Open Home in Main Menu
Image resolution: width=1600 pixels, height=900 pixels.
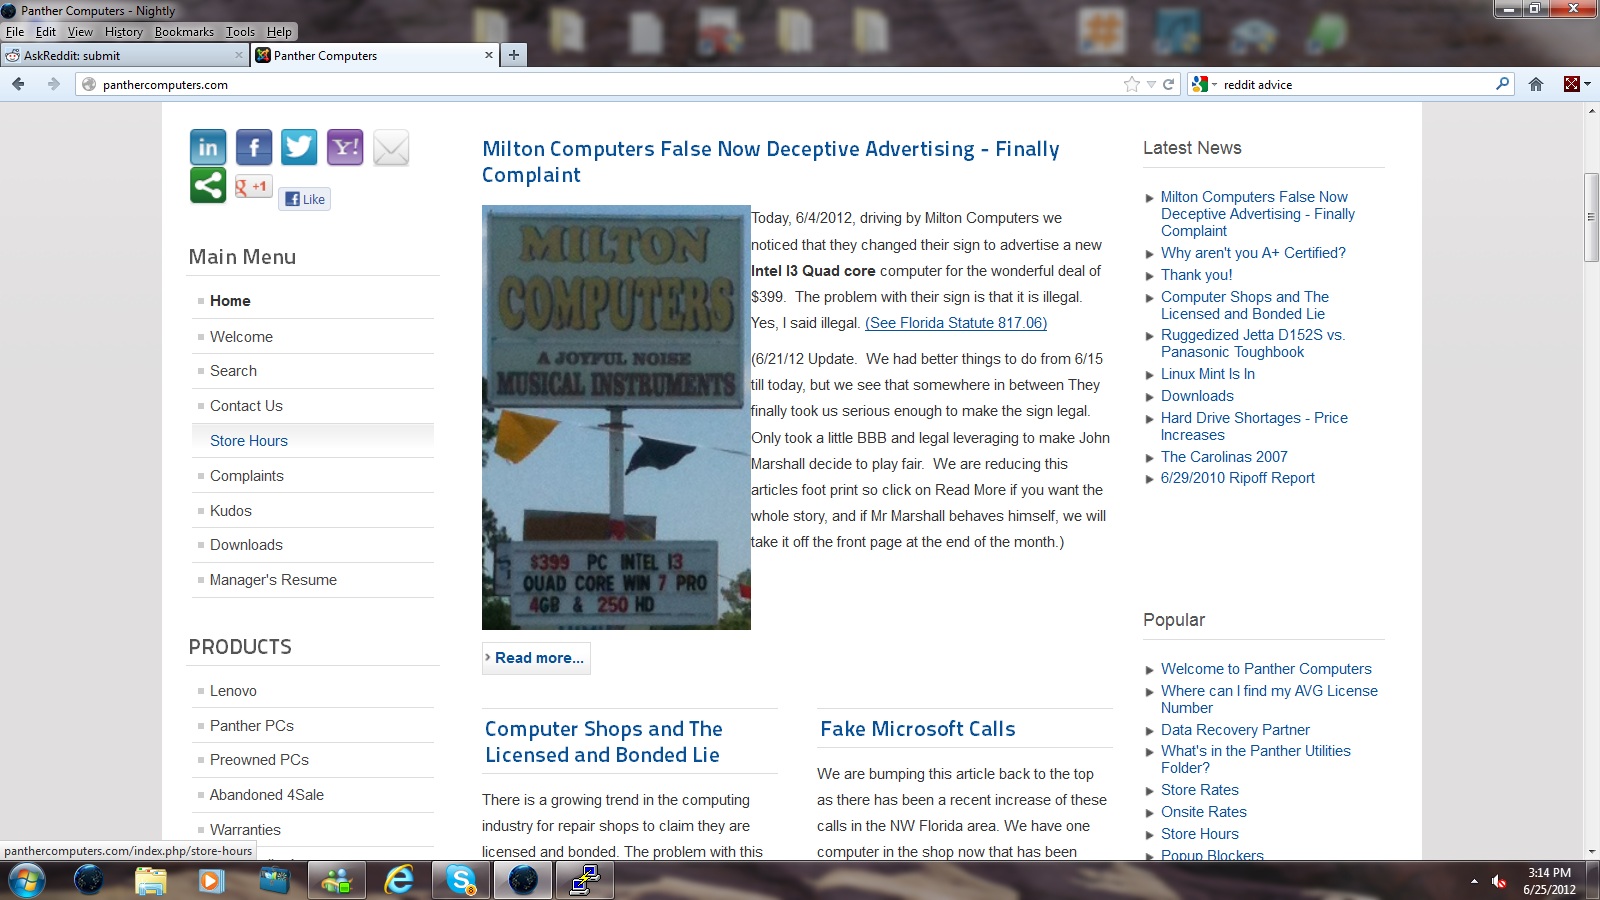230,301
